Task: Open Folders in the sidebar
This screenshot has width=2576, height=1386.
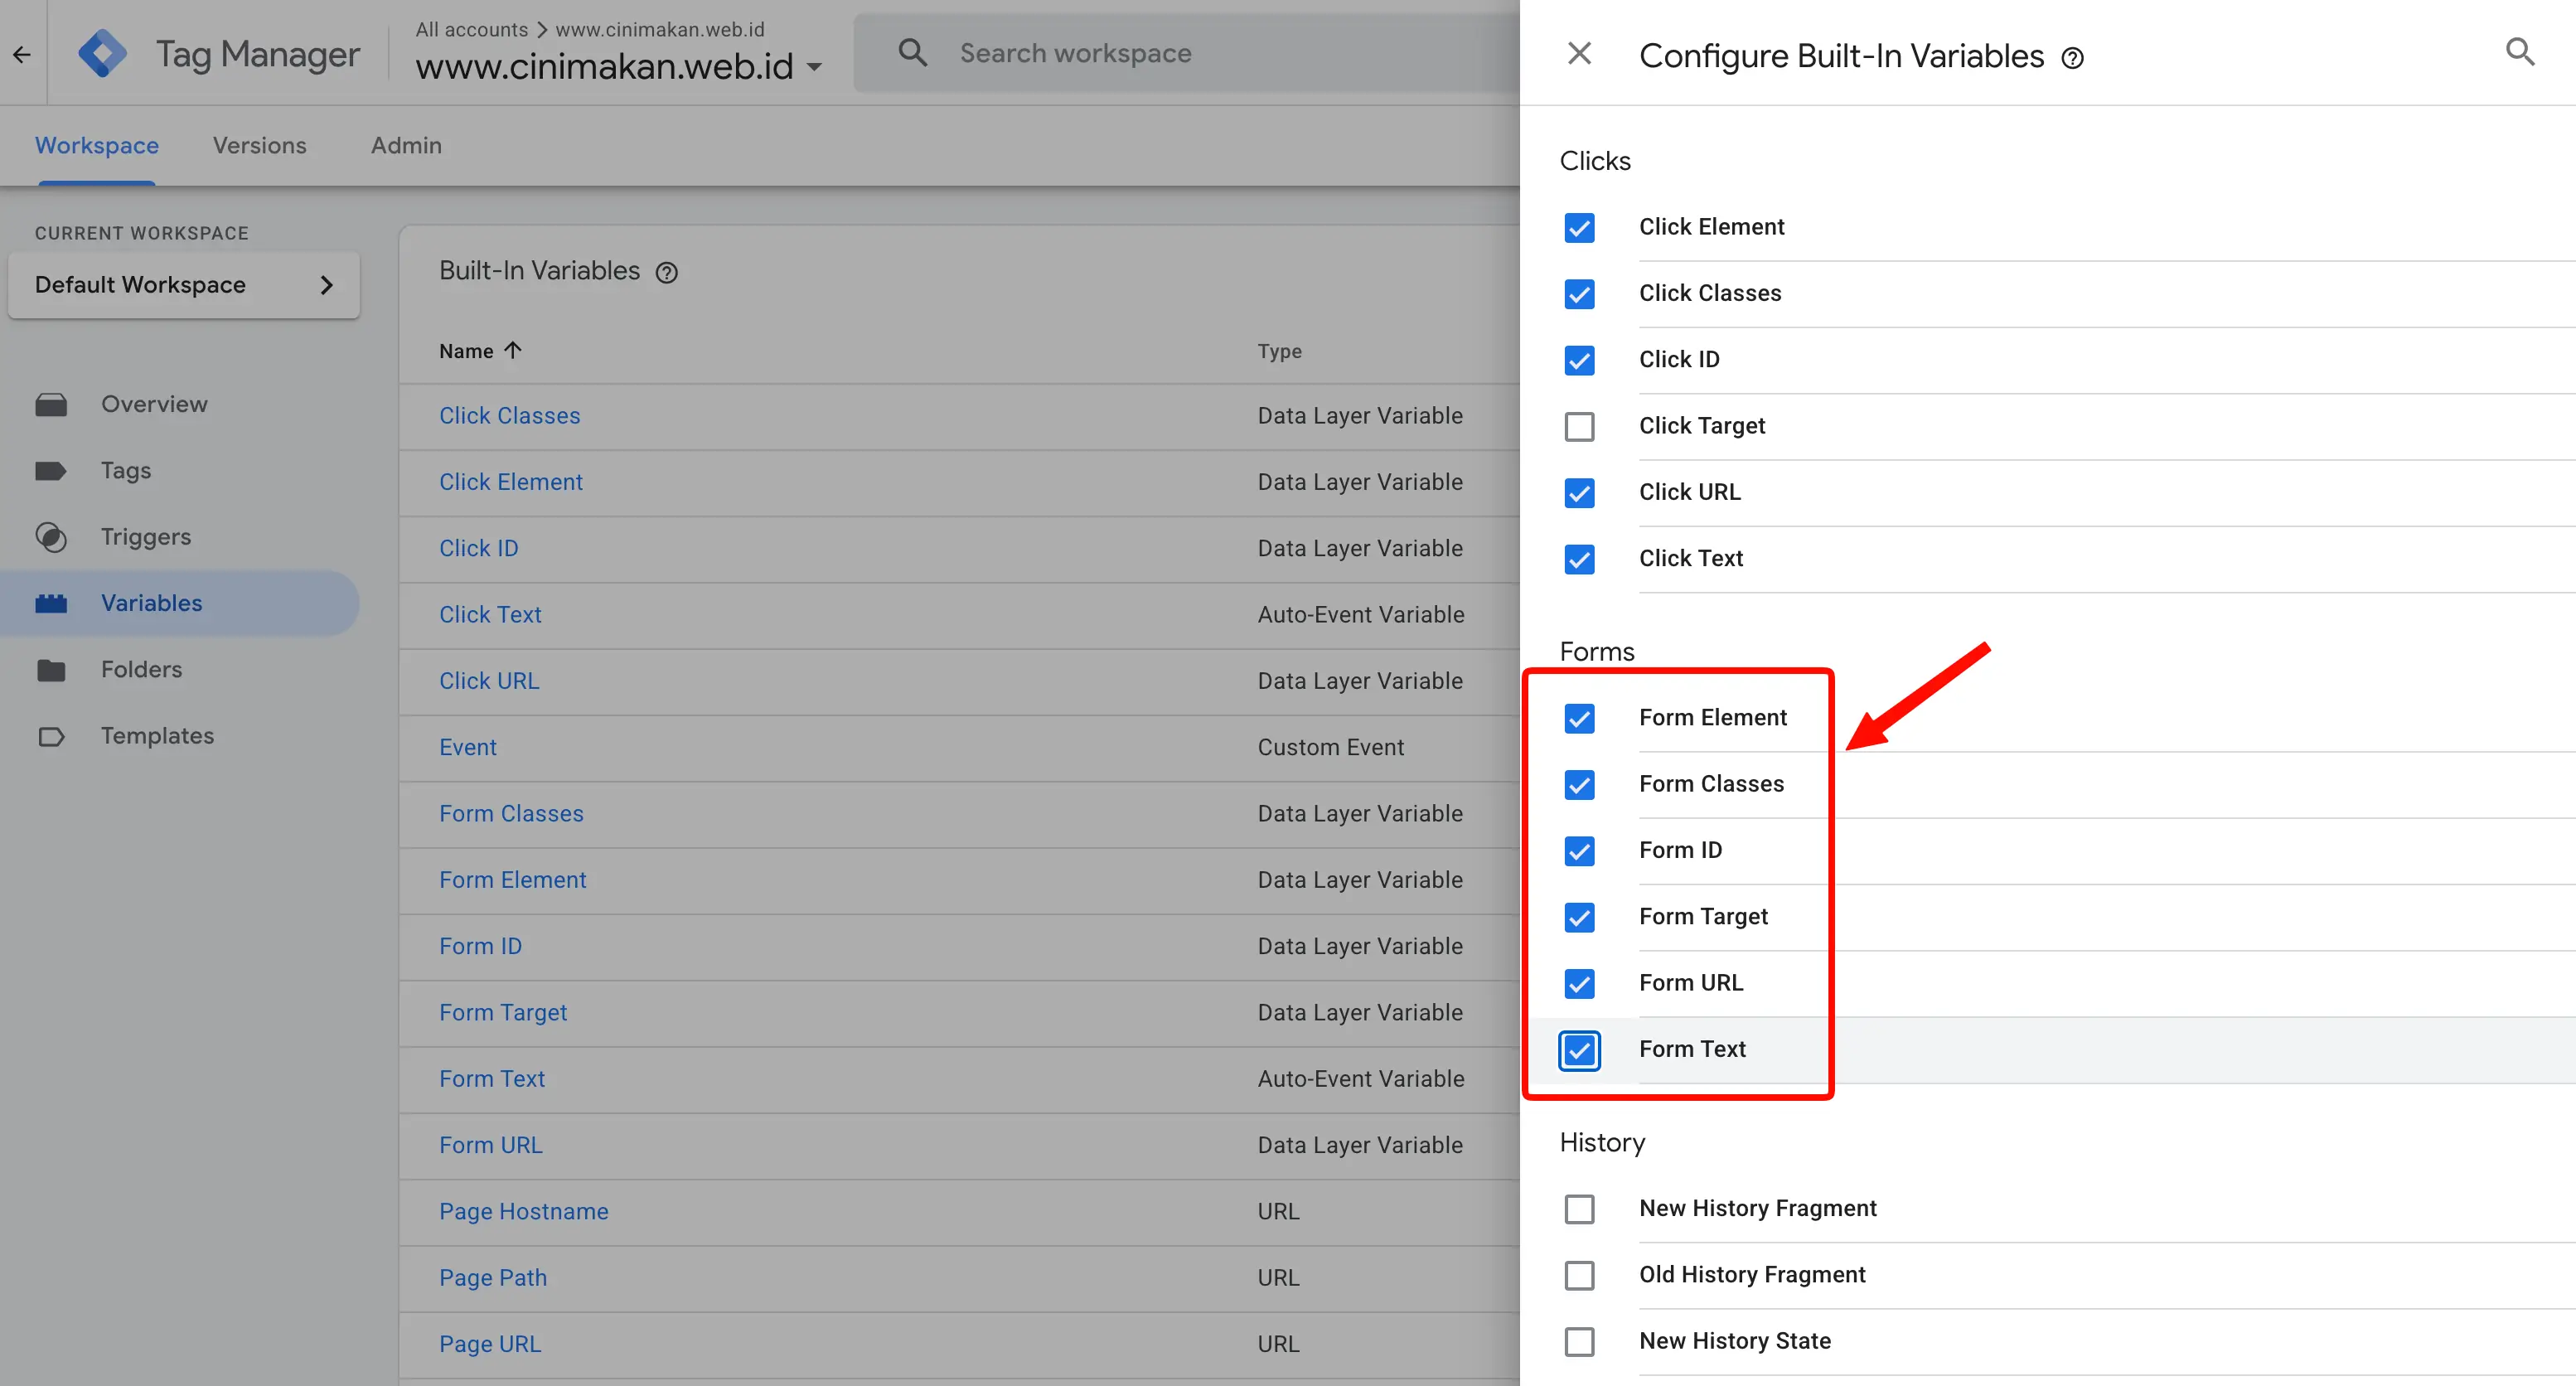Action: [x=141, y=670]
